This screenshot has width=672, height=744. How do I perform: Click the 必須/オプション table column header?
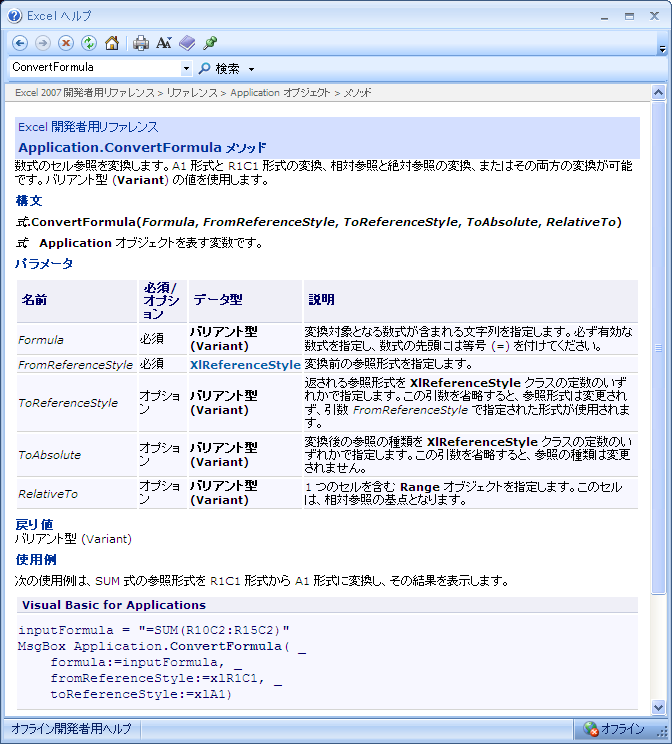163,301
